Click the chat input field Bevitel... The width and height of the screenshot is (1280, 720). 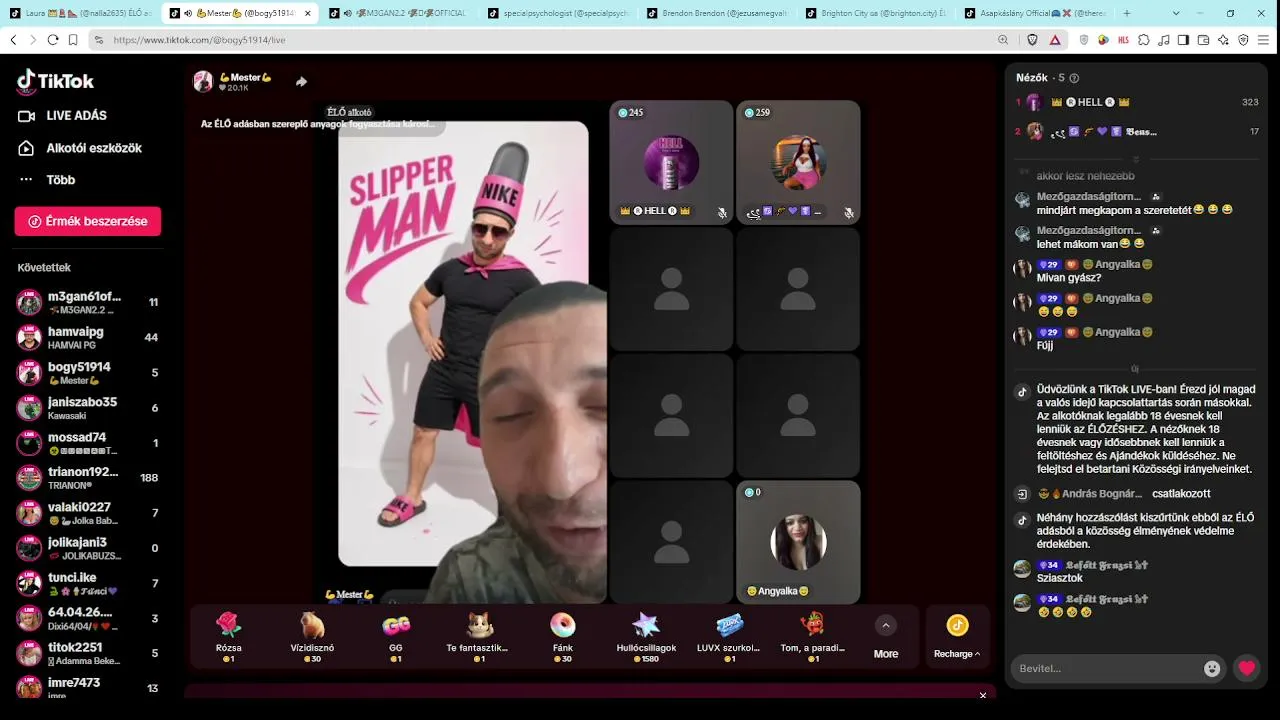pyautogui.click(x=1106, y=669)
